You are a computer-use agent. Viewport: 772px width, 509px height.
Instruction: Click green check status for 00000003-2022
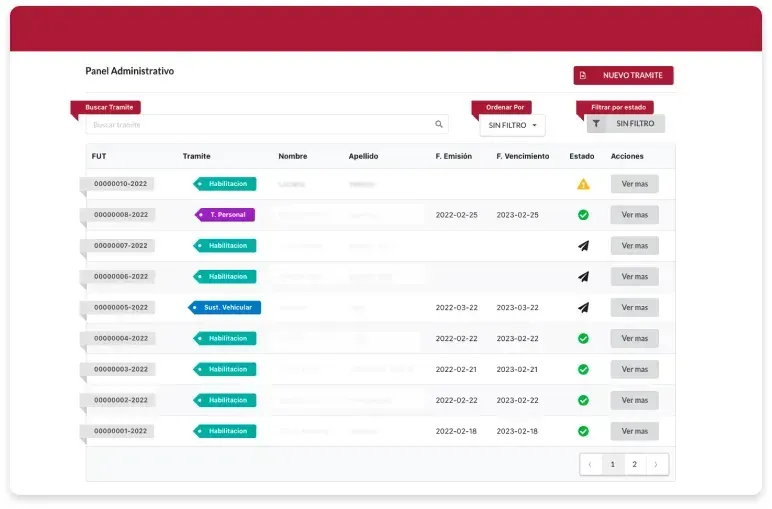[583, 369]
